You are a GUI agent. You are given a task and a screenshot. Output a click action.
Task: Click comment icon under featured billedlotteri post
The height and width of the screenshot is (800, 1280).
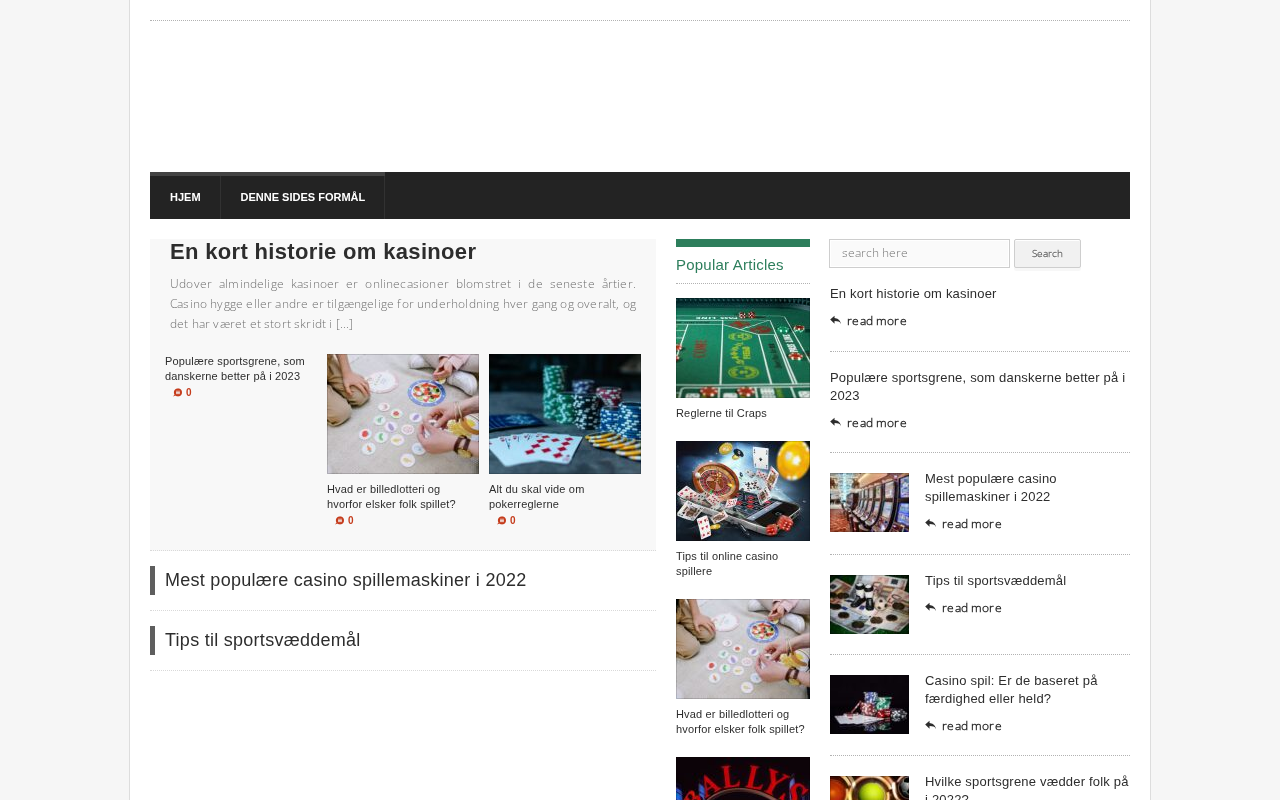pyautogui.click(x=340, y=521)
